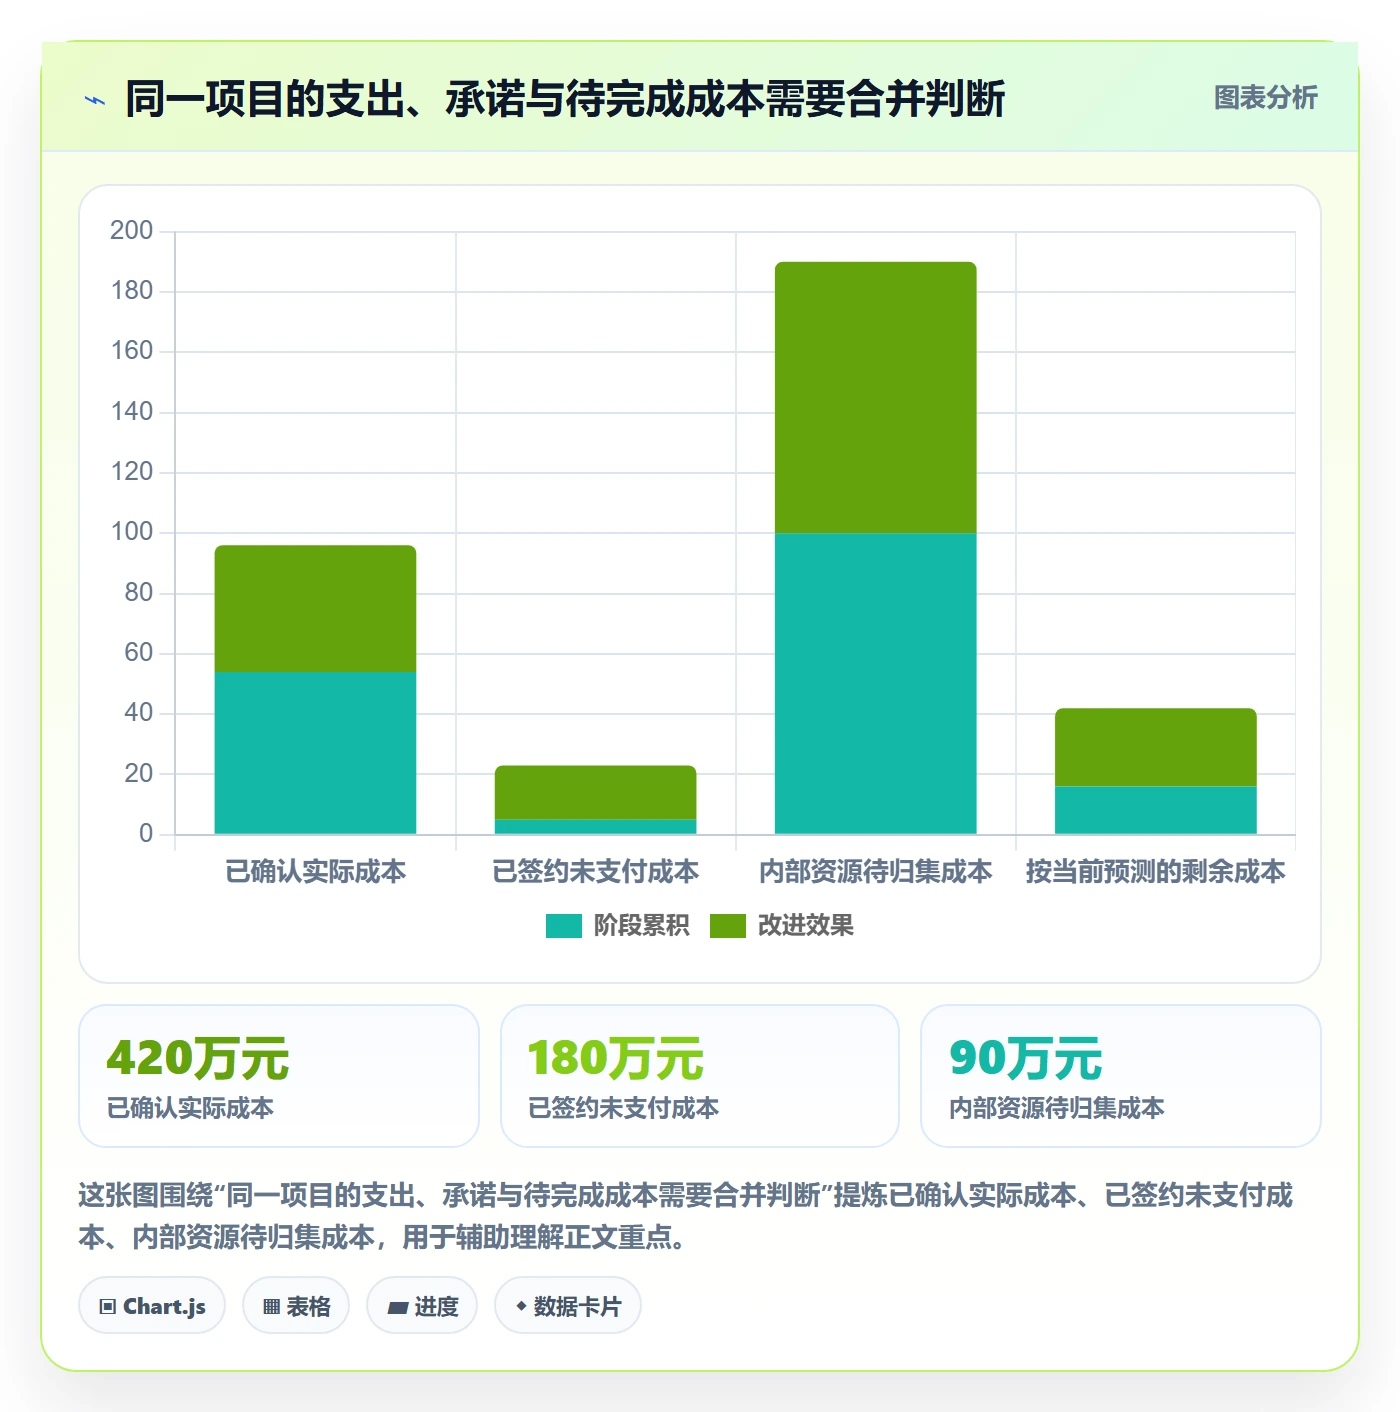This screenshot has width=1400, height=1412.
Task: Click the teal bar segment for 按当前预测的剩余成本
Action: pos(1155,810)
